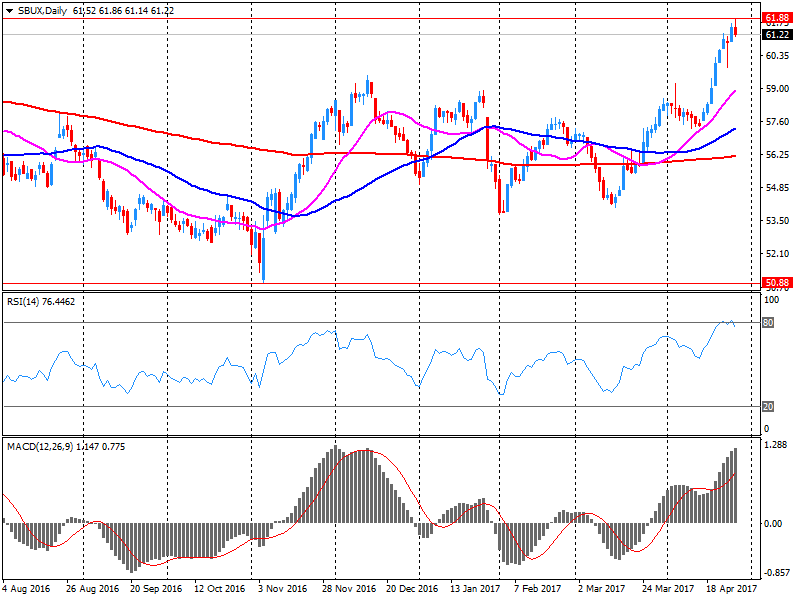Click the 56.25 price scale value
The image size is (800, 600).
[x=778, y=155]
